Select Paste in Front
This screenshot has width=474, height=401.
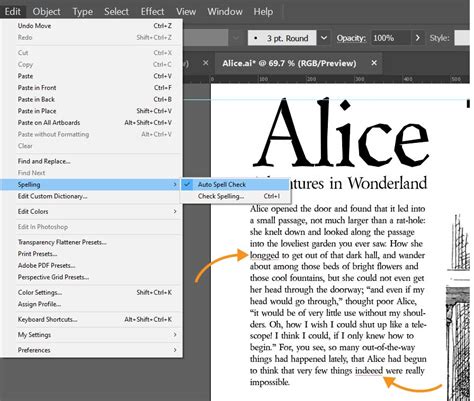(91, 88)
